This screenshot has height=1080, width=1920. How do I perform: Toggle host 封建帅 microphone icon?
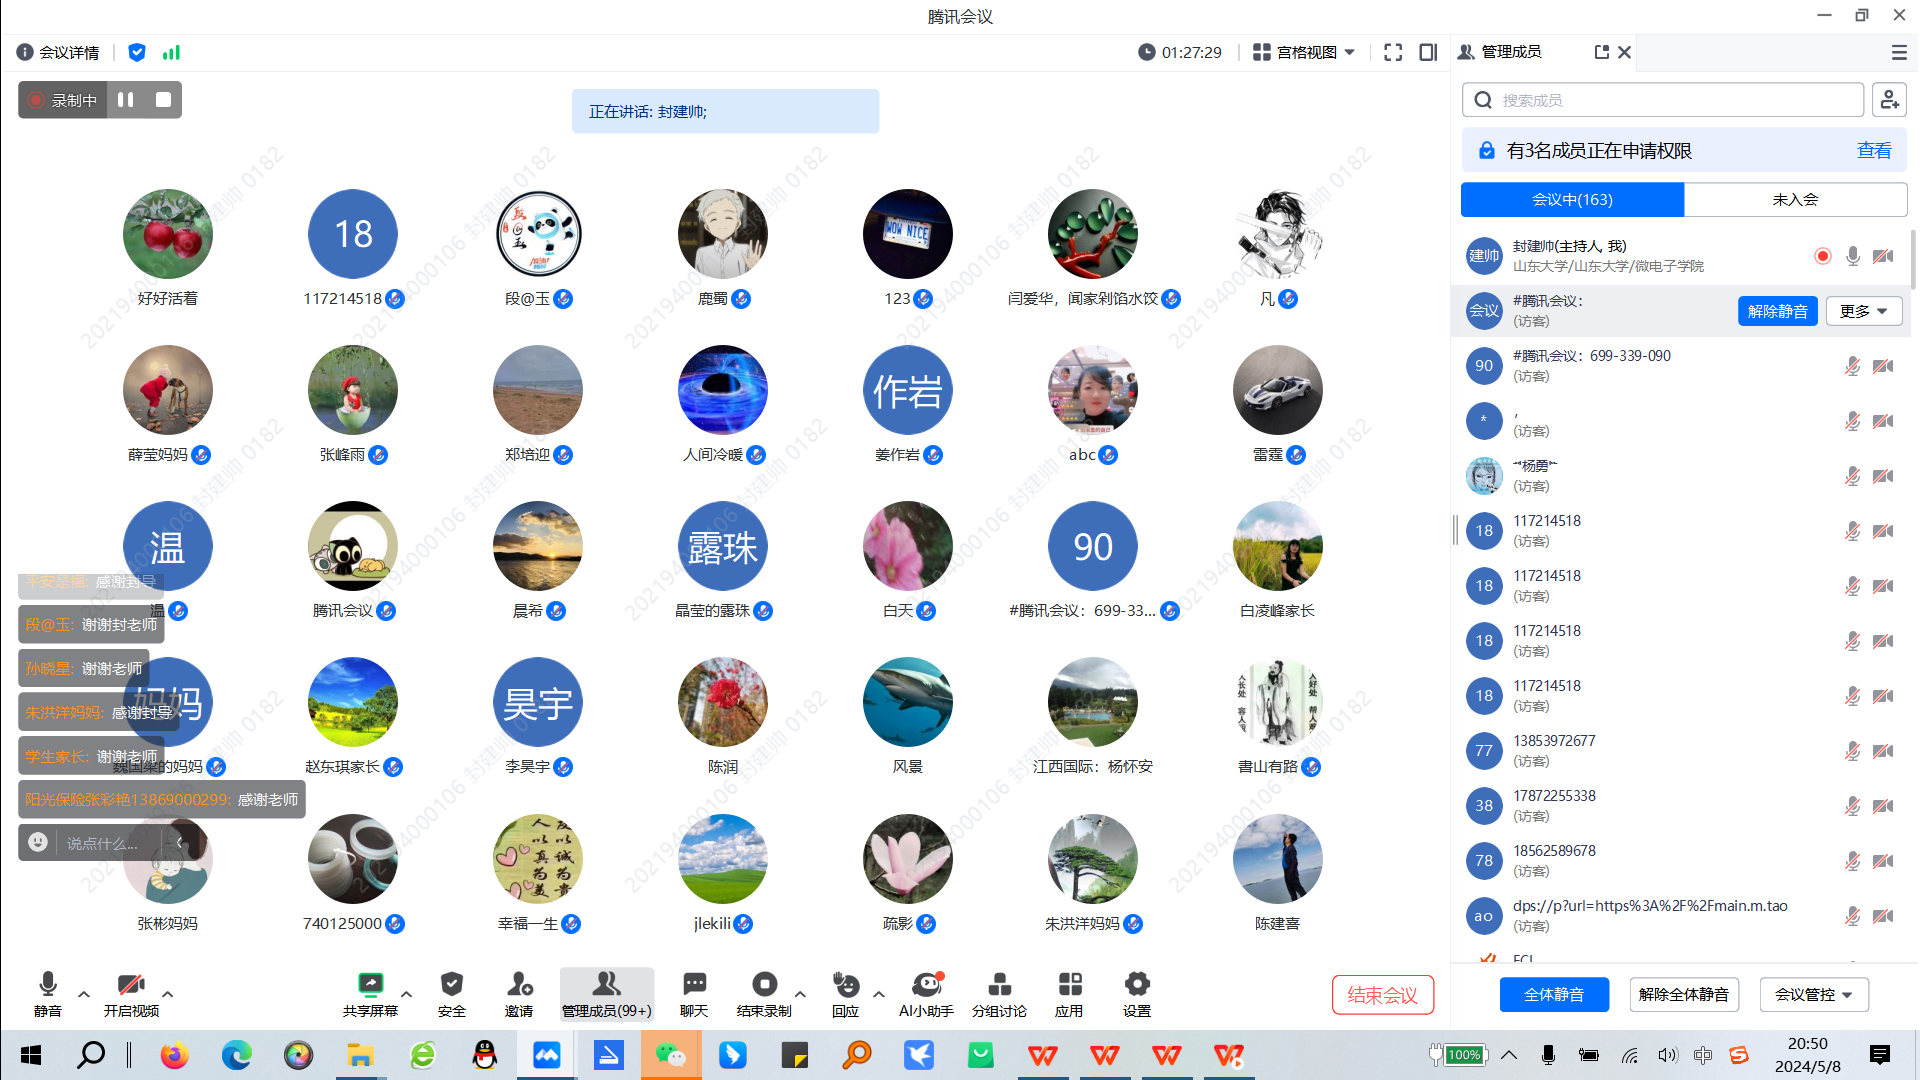coord(1853,256)
